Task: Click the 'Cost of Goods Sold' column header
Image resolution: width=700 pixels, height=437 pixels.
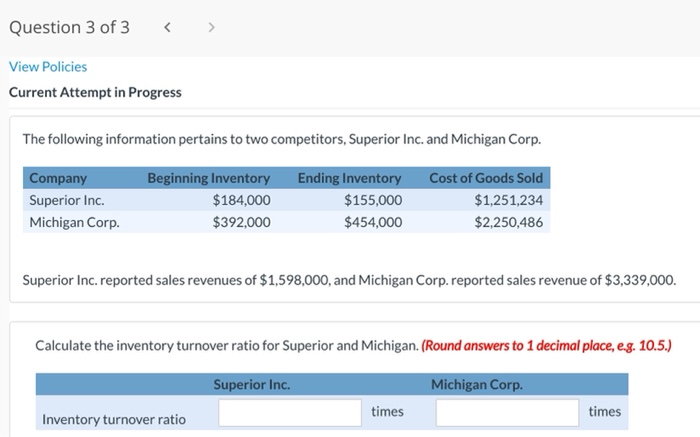Action: tap(486, 178)
